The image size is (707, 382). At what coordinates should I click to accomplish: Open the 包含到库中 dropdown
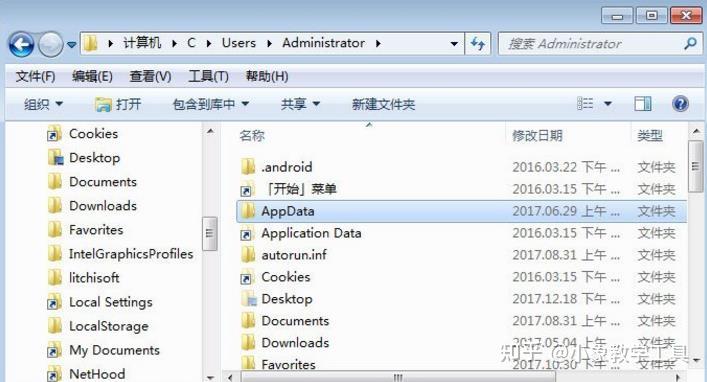[211, 104]
